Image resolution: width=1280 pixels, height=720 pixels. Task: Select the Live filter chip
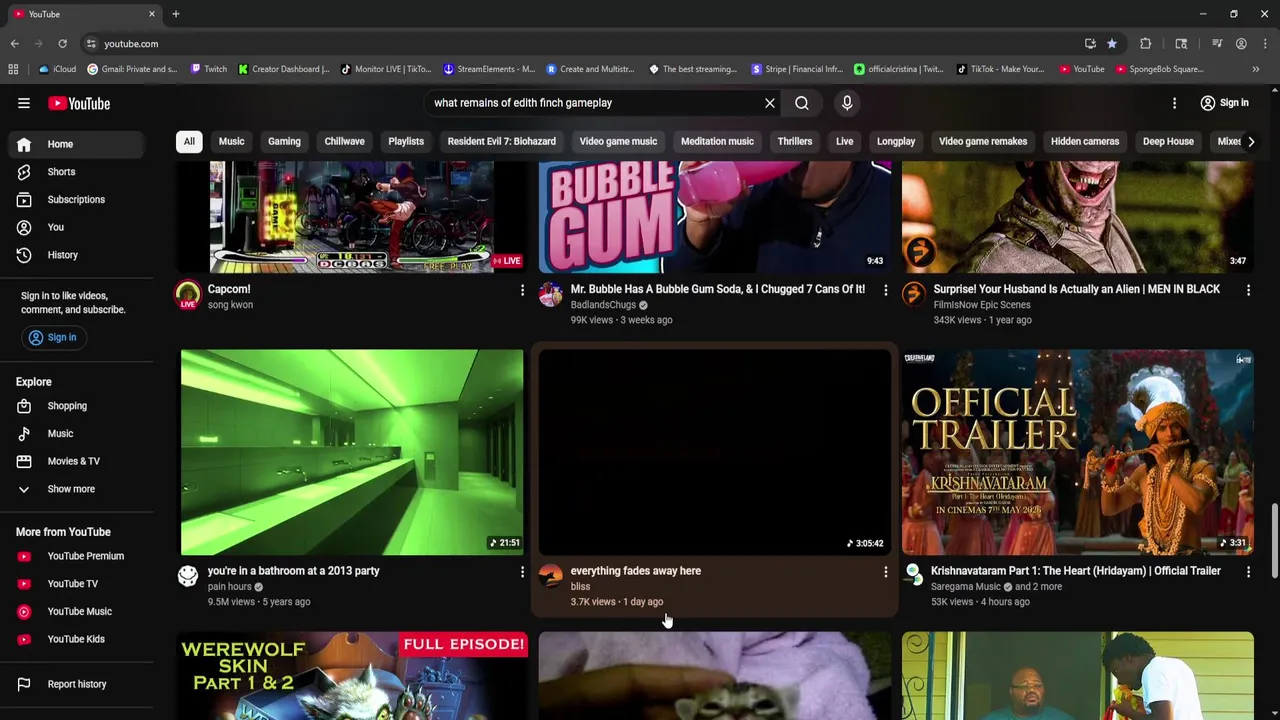tap(844, 141)
